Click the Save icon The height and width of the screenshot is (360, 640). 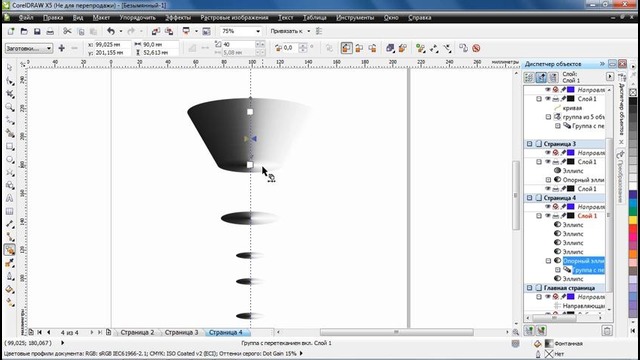(x=37, y=31)
